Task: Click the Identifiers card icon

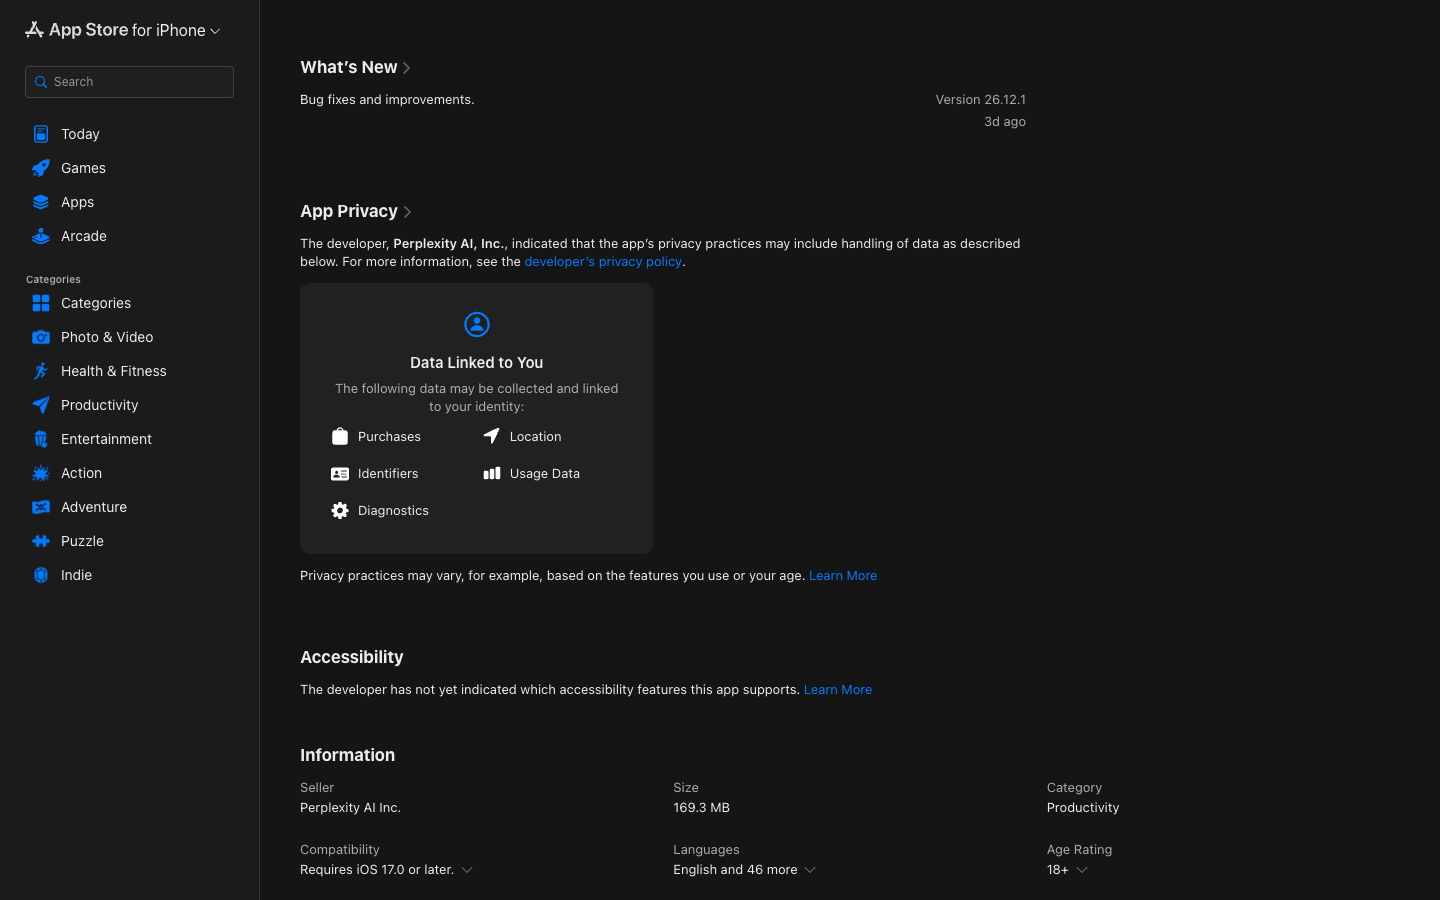Action: (x=340, y=474)
